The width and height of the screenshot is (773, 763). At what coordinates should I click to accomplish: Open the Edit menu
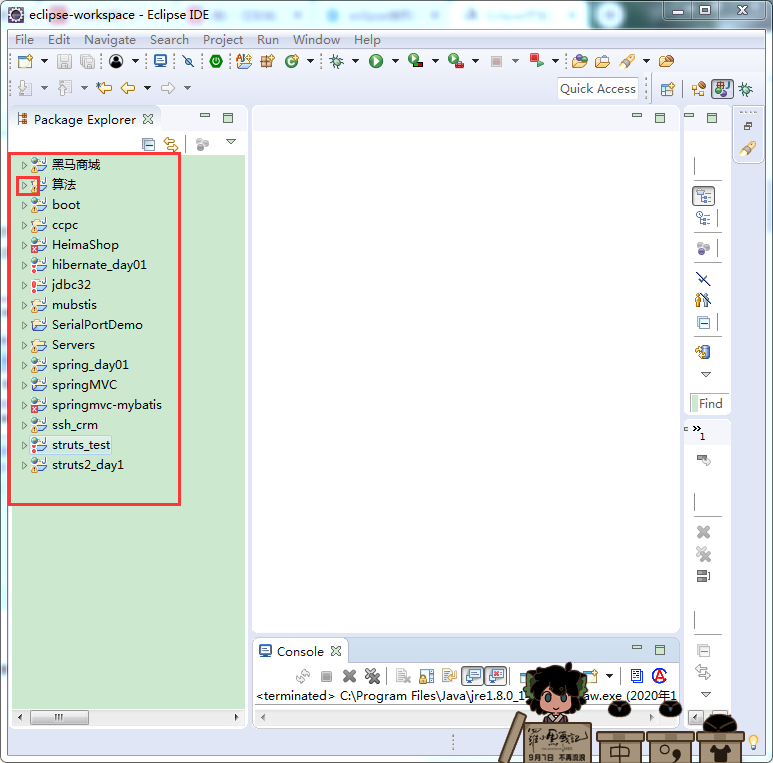point(59,39)
